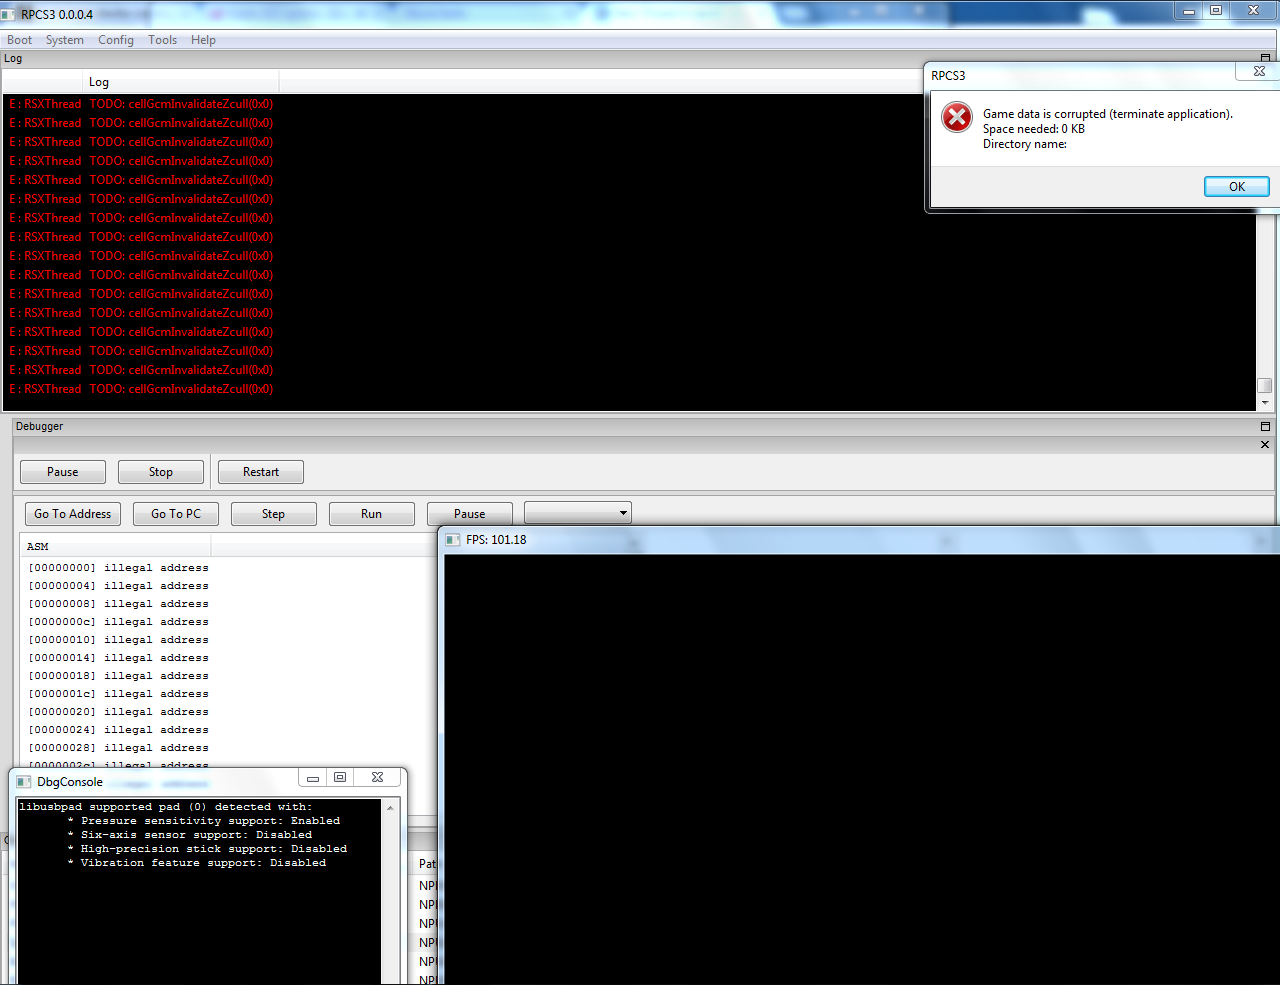Click the ASM column header
The image size is (1280, 985).
38,546
